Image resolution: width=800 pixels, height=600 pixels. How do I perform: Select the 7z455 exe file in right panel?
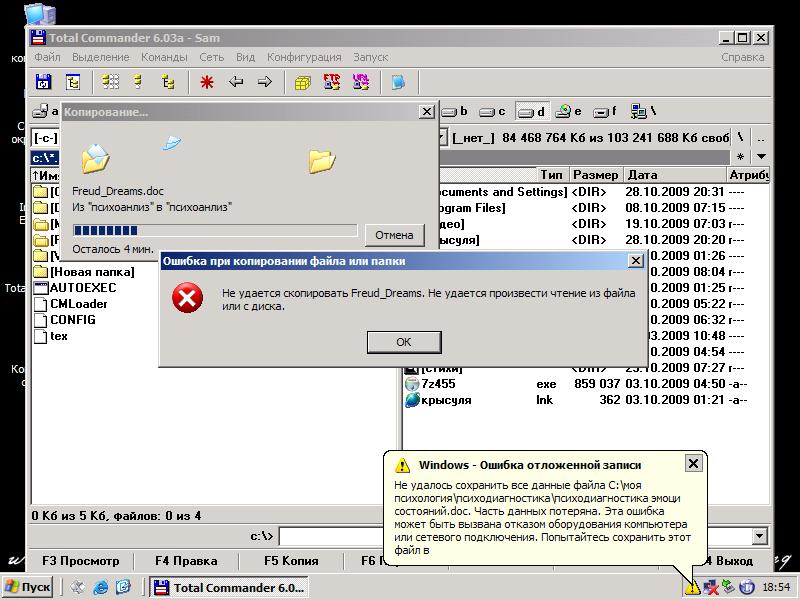coord(577,384)
